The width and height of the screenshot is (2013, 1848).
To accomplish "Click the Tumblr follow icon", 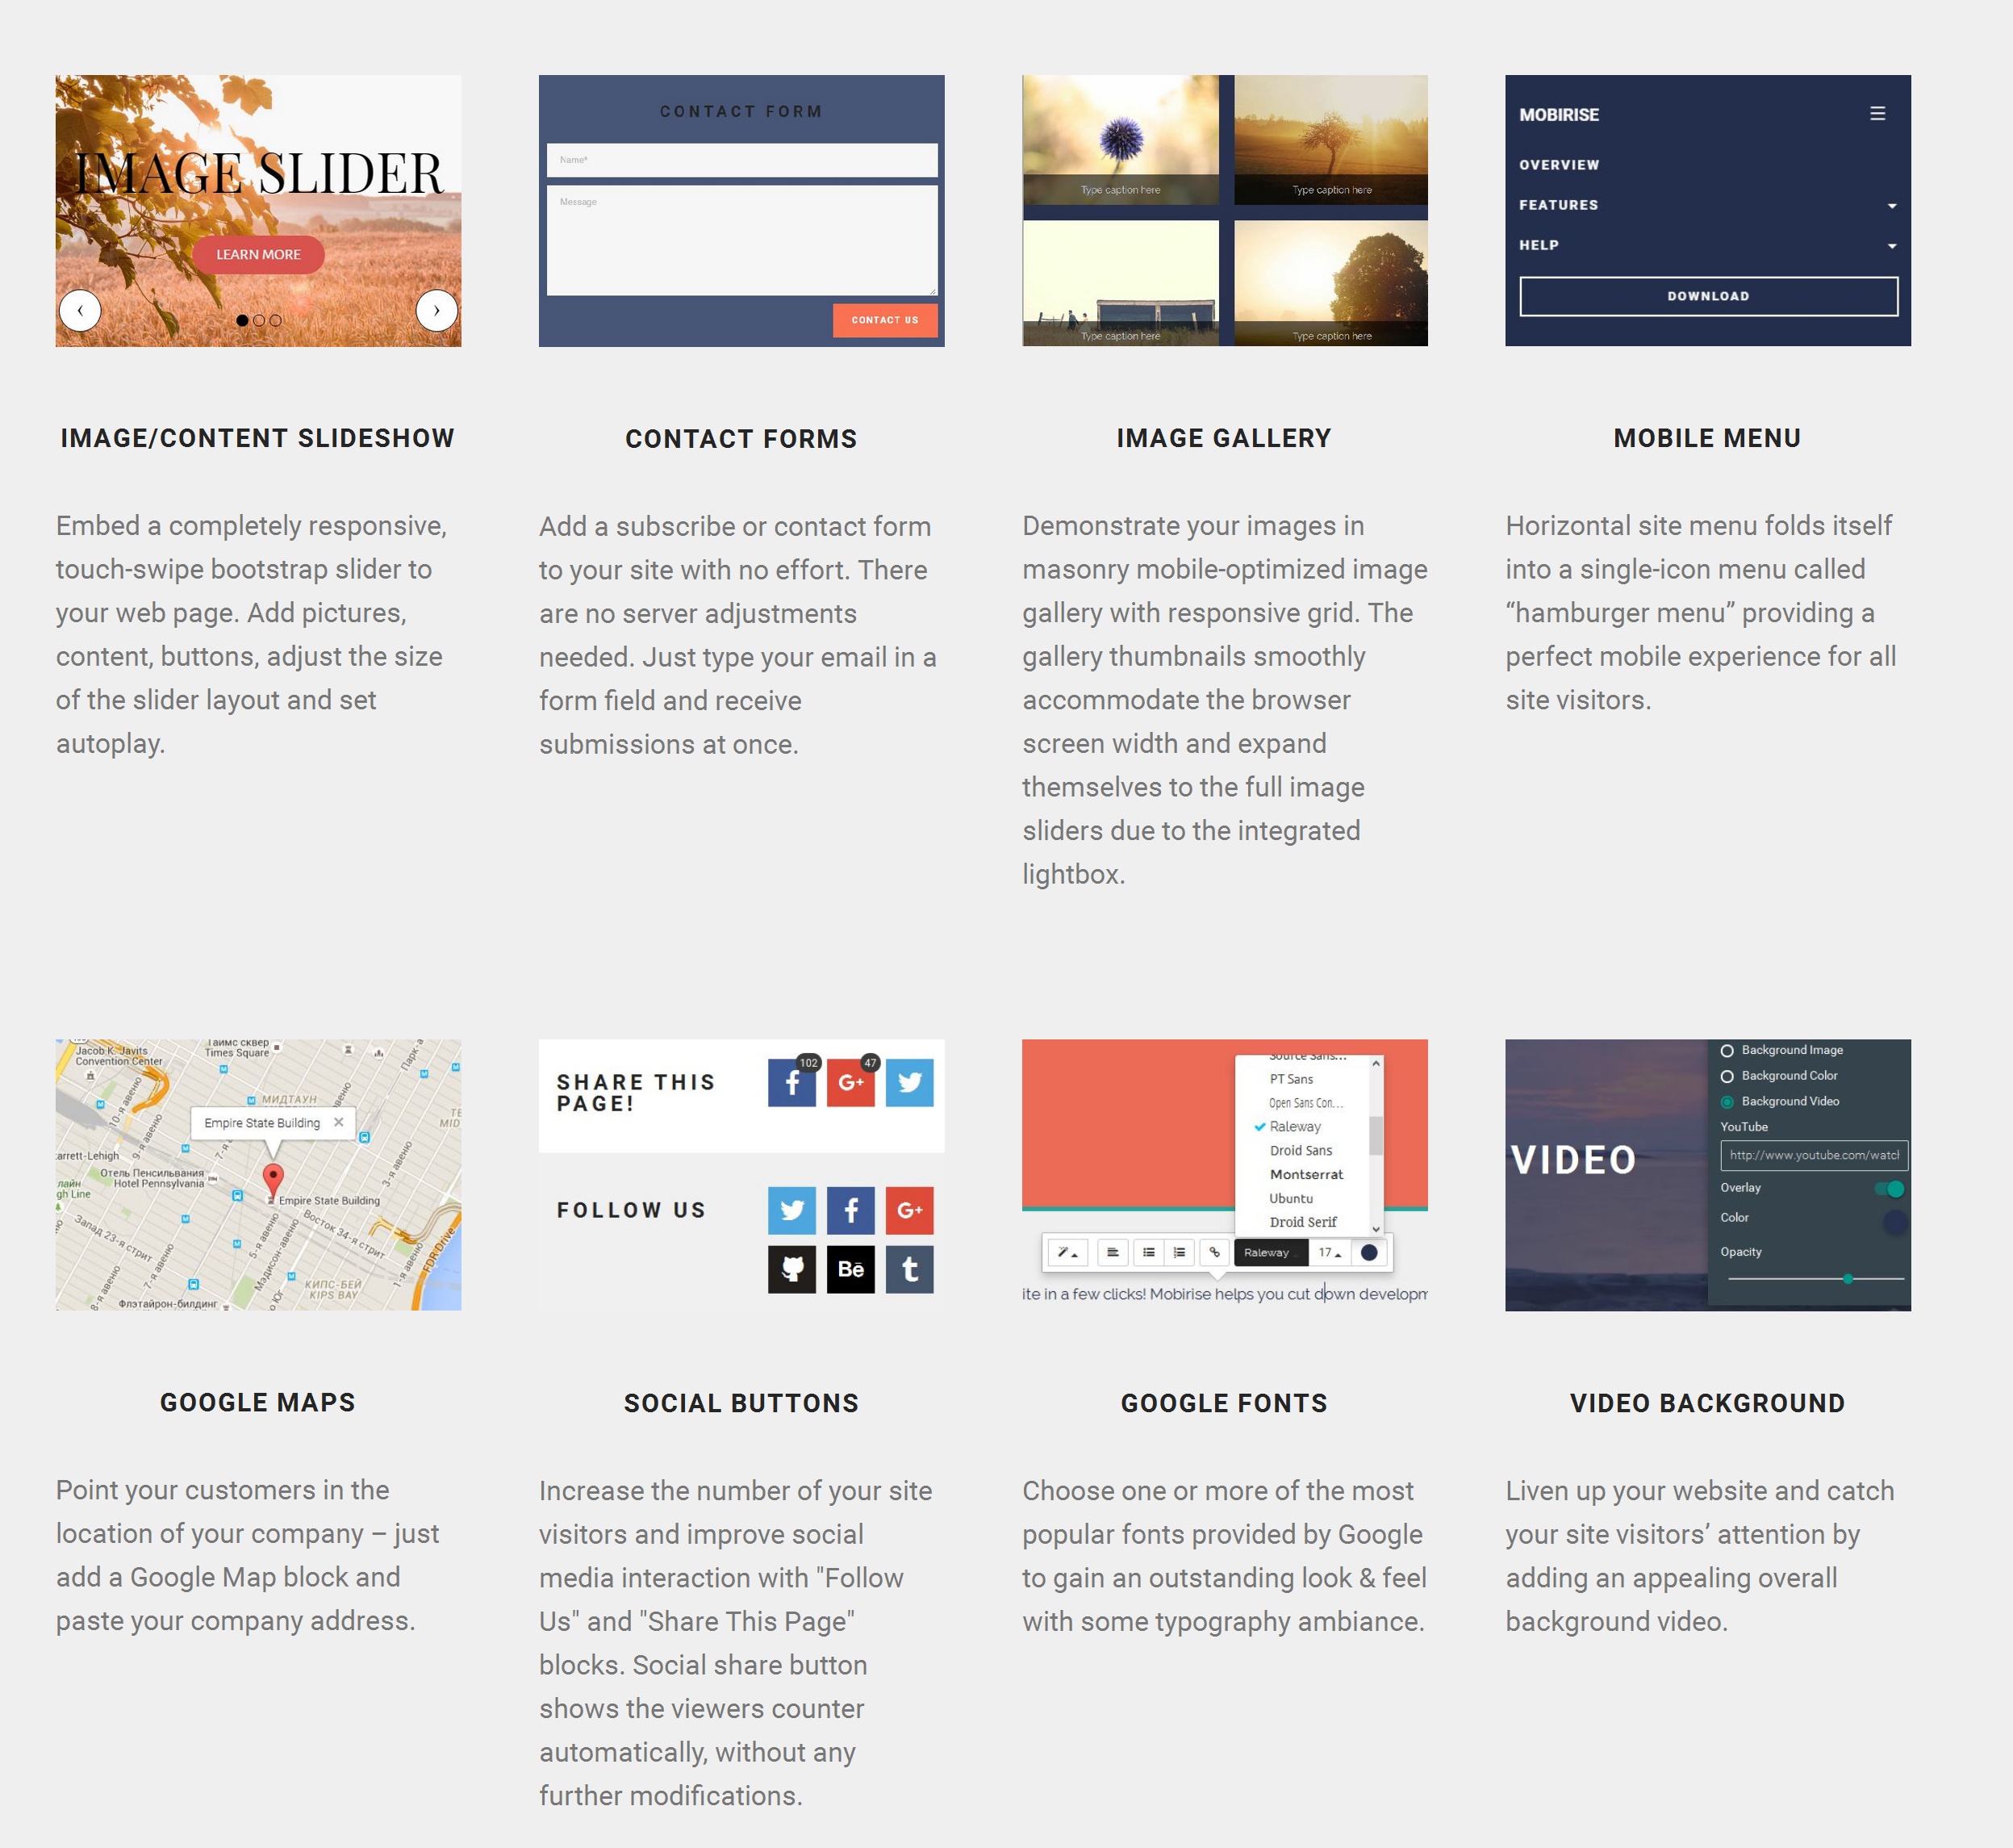I will click(910, 1269).
